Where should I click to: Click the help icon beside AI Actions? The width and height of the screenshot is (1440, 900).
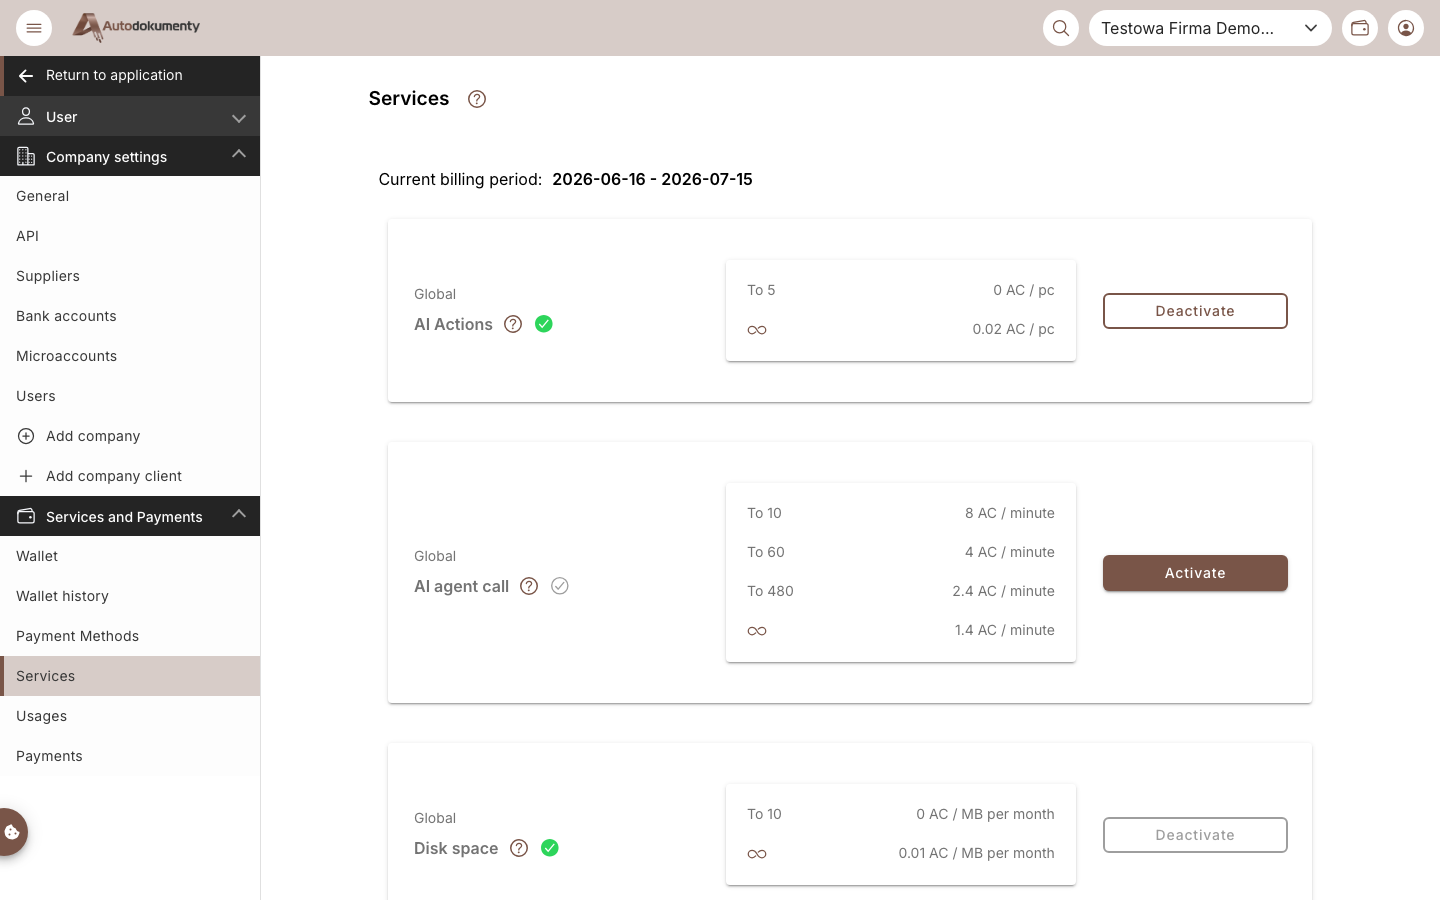[513, 324]
